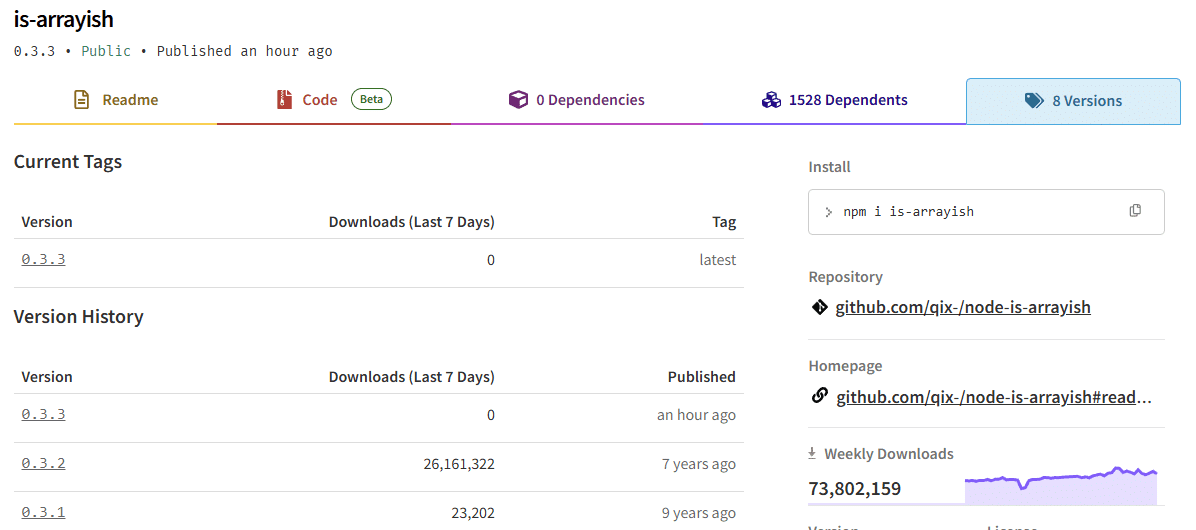Open the homepage readme link
Image resolution: width=1196 pixels, height=530 pixels.
click(994, 397)
